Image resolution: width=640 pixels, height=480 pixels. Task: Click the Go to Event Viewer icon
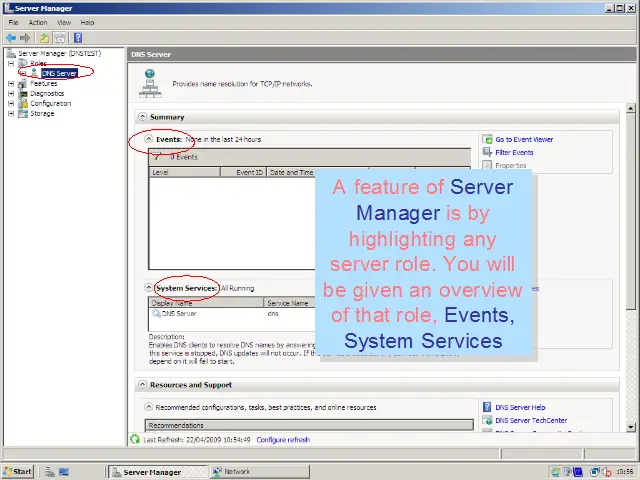pyautogui.click(x=487, y=139)
